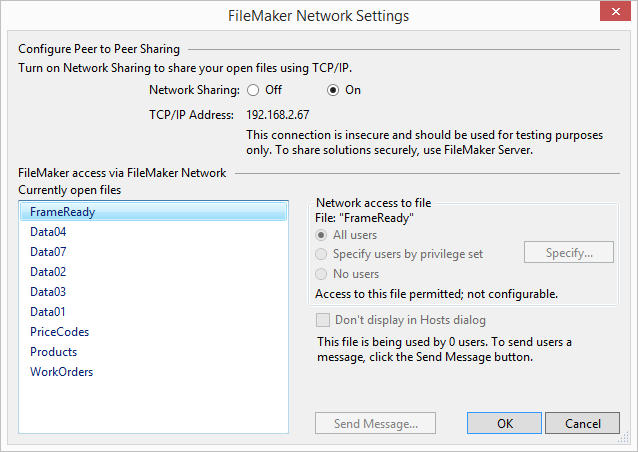The image size is (638, 452).
Task: Confirm settings with OK button
Action: [x=505, y=424]
